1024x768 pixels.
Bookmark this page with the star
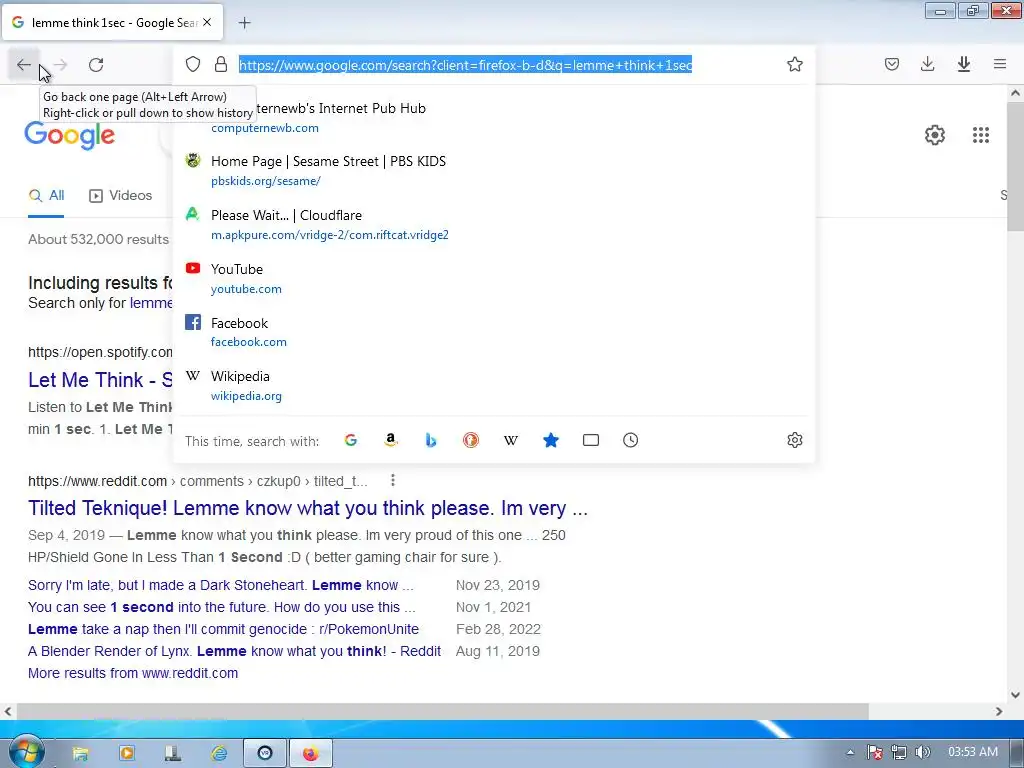[x=795, y=64]
